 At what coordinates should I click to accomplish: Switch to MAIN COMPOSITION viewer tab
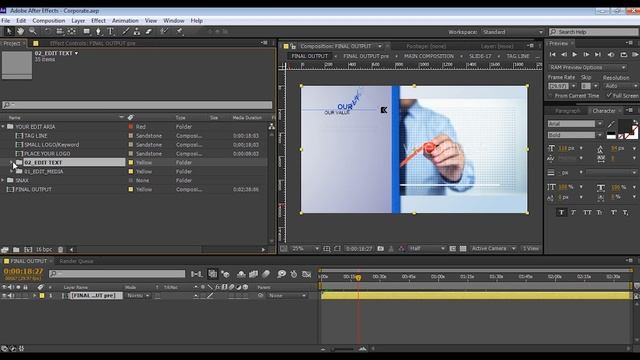coord(429,56)
